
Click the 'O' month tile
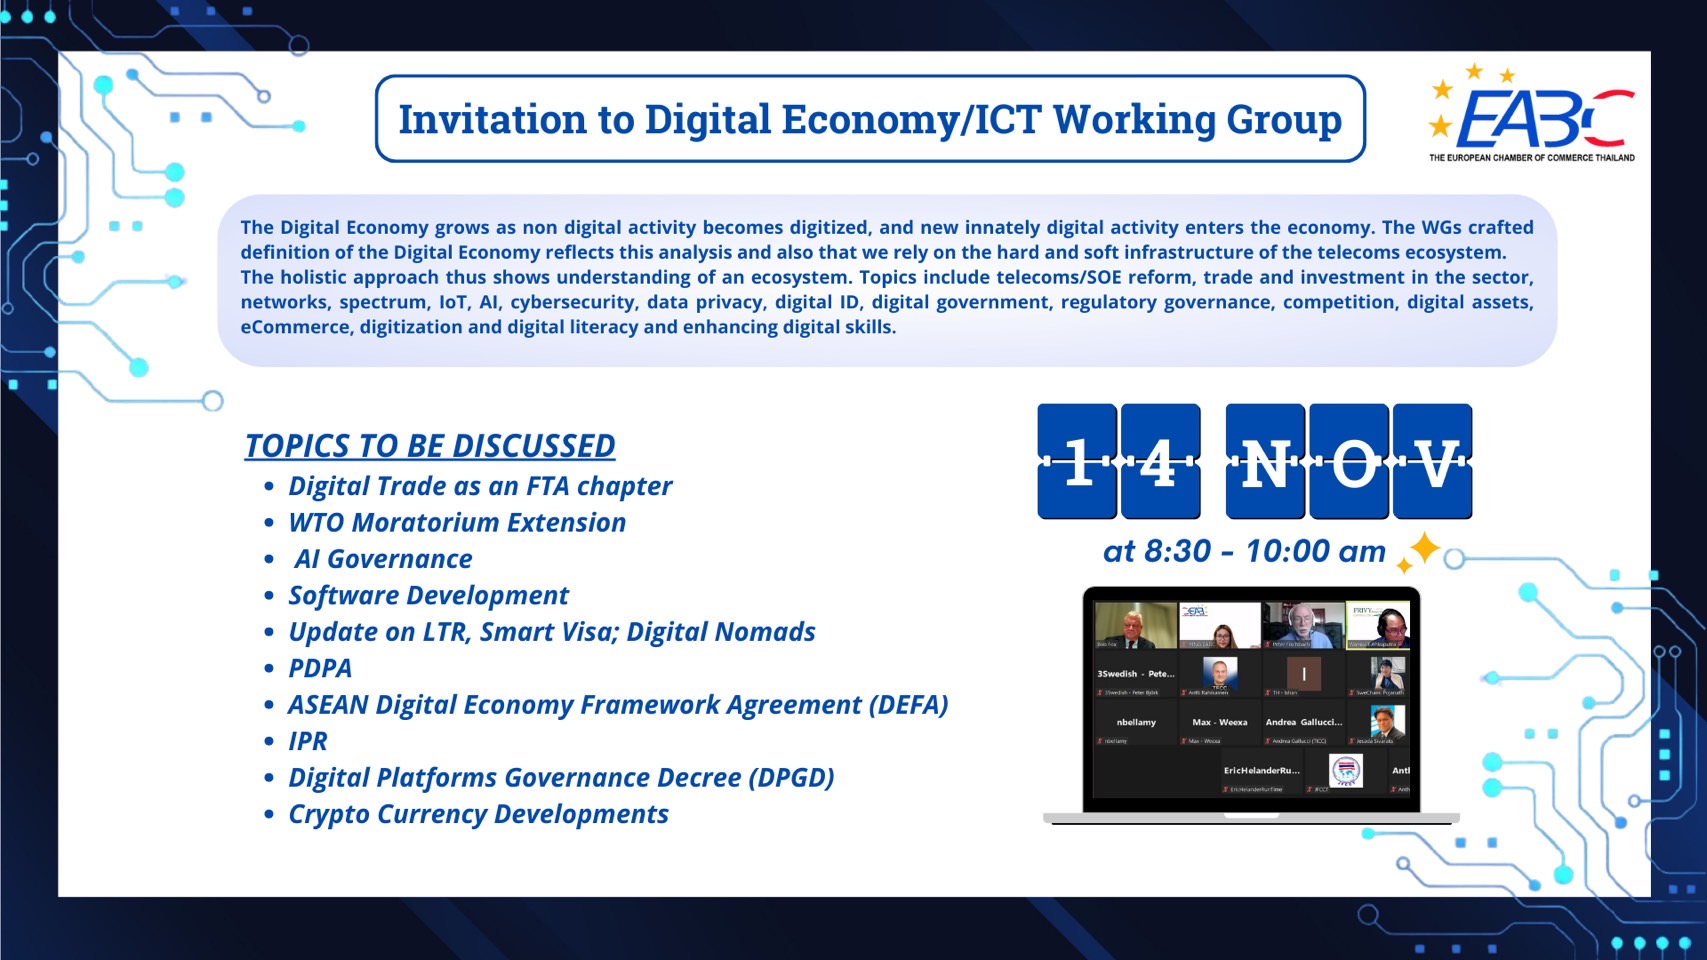point(1349,461)
